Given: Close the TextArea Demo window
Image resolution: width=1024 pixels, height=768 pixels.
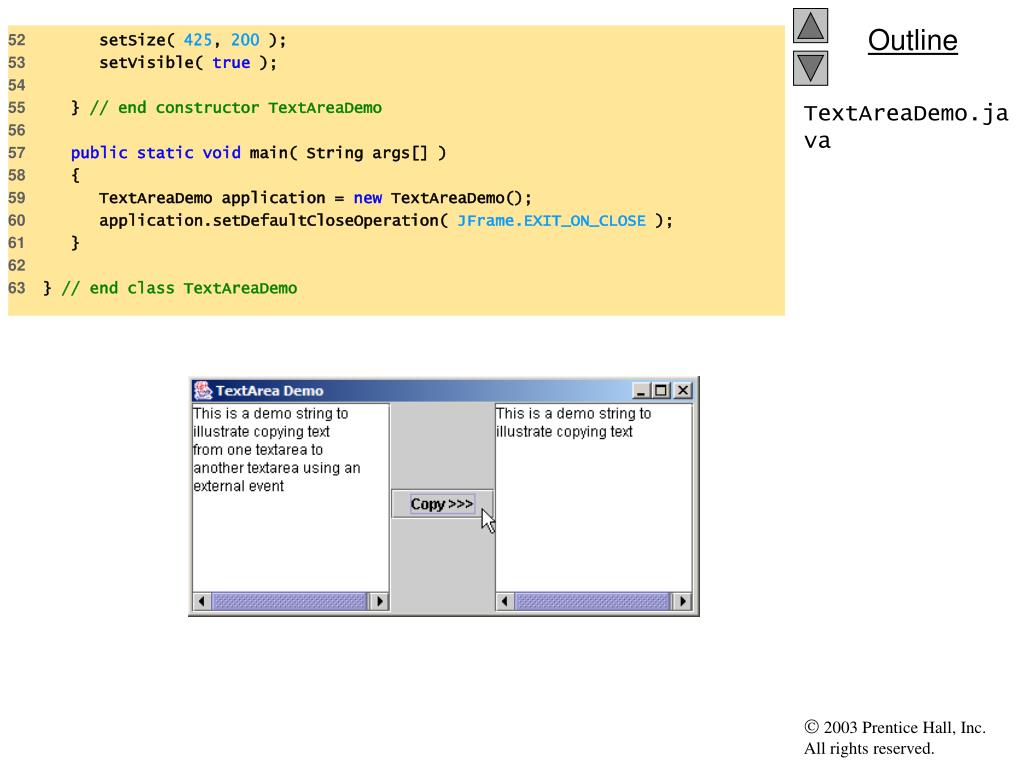Looking at the screenshot, I should click(682, 391).
